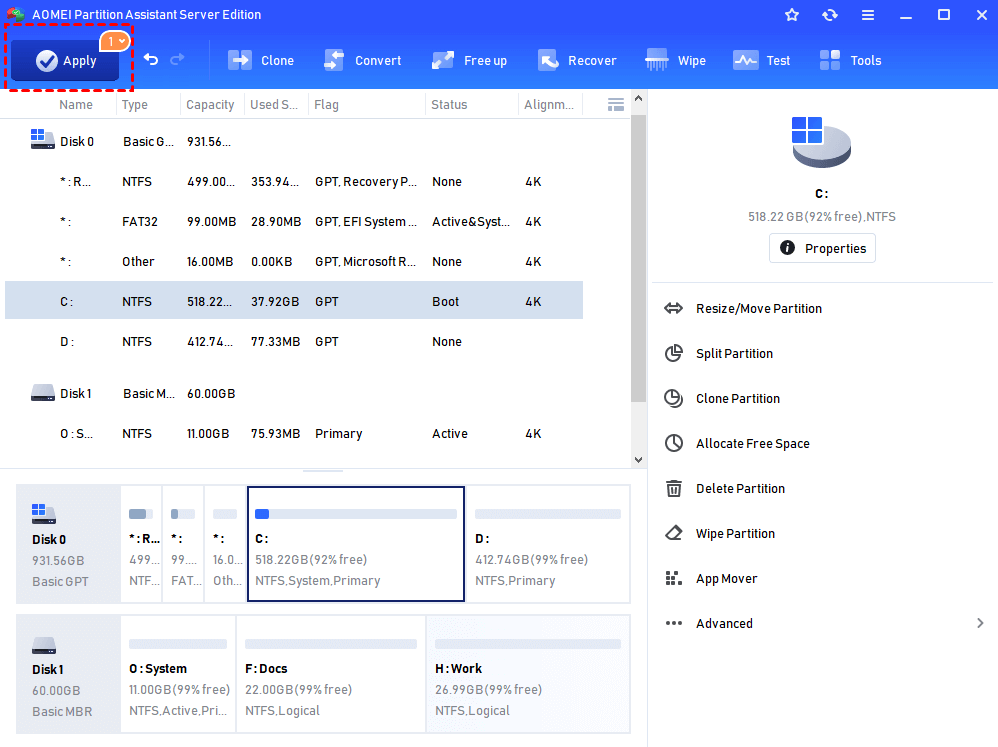Select the *:R... recovery block in disk map
The height and width of the screenshot is (747, 998).
pos(141,544)
